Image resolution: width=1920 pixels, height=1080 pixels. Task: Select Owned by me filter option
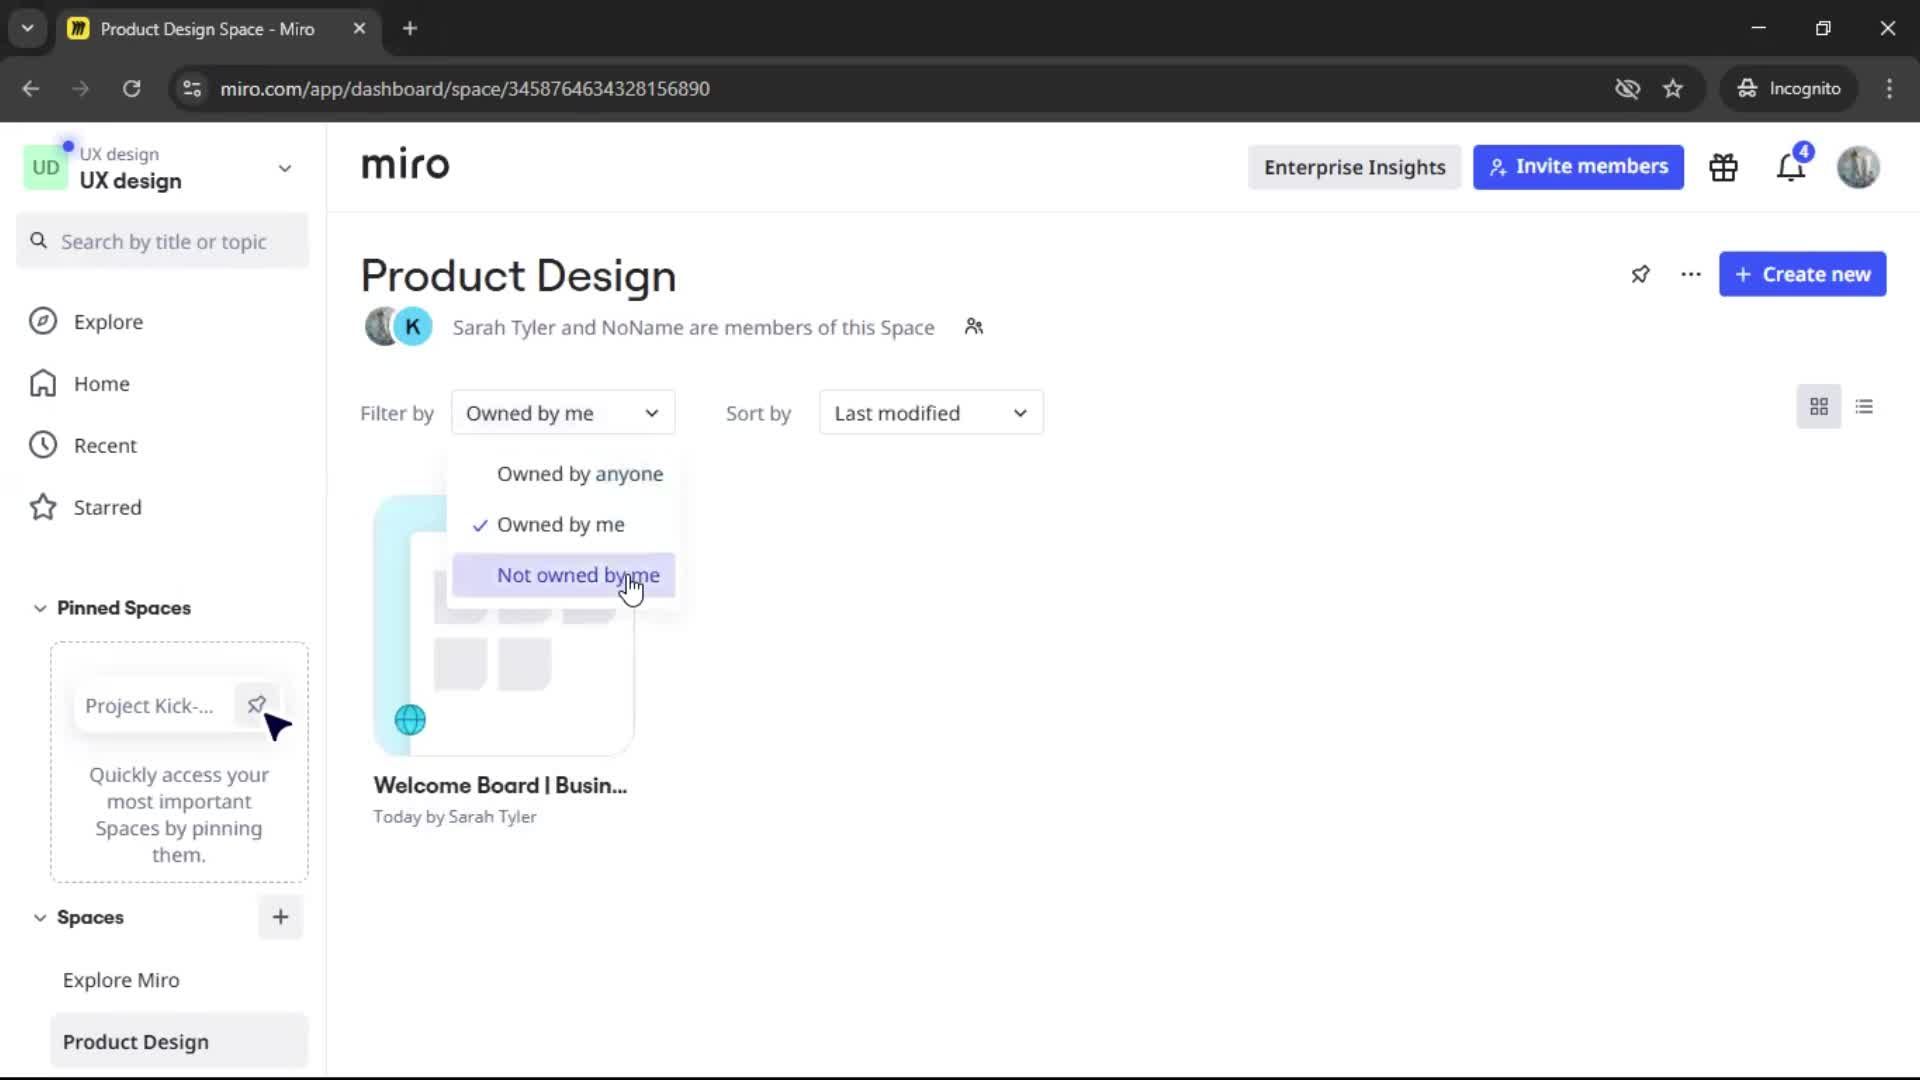pos(564,525)
